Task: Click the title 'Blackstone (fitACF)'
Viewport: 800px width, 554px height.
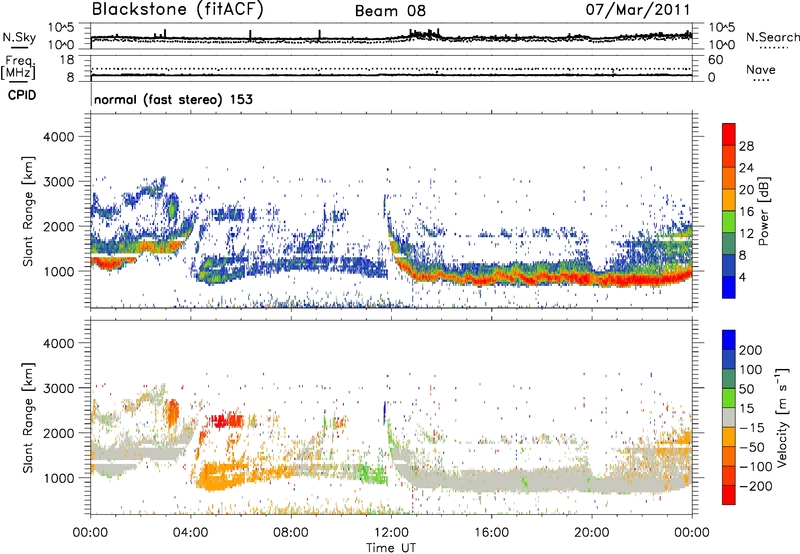Action: (177, 10)
